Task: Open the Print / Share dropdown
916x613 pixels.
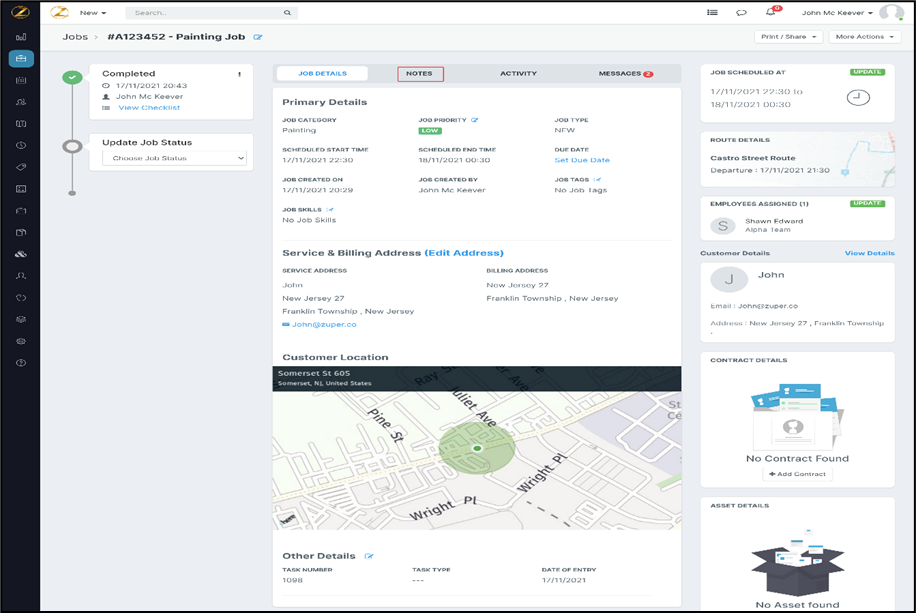Action: click(789, 37)
